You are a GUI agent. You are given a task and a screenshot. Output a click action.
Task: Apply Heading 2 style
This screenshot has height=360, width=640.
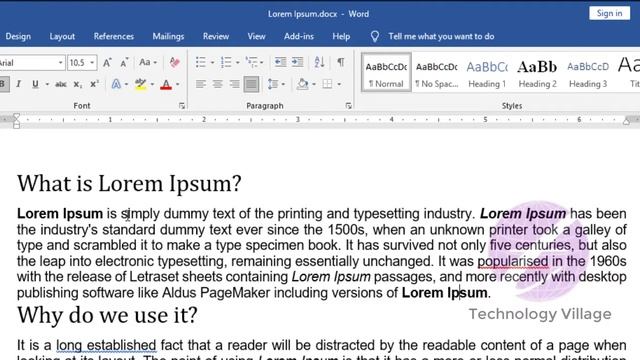point(537,72)
